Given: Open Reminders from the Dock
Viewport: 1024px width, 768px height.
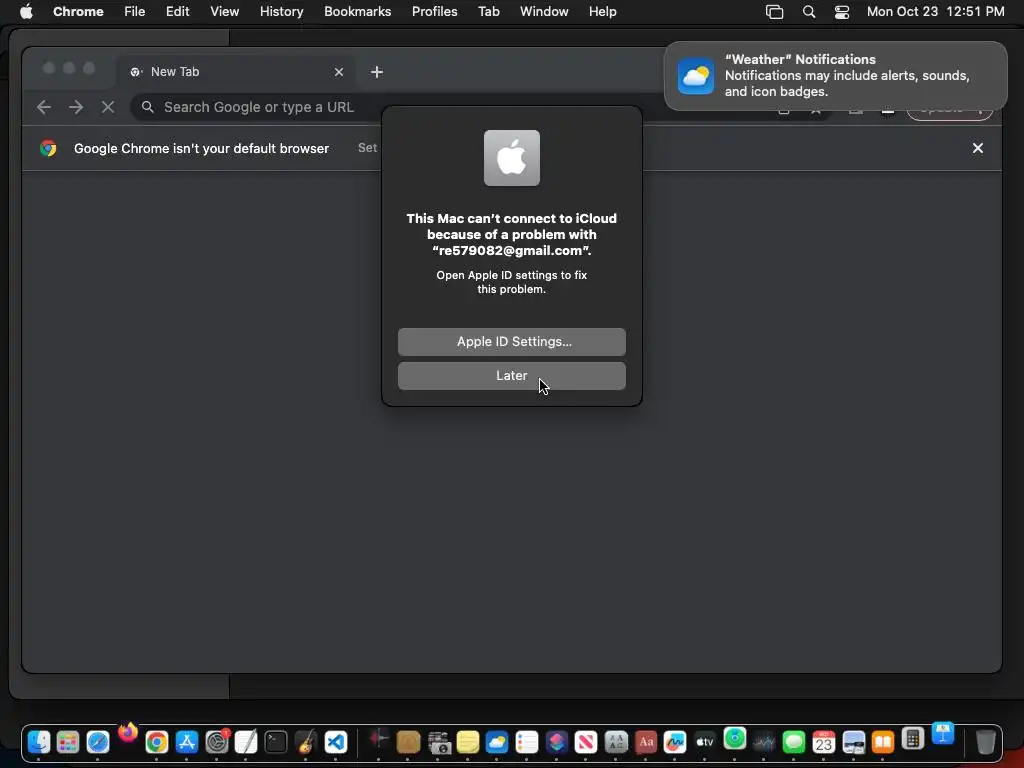Looking at the screenshot, I should (526, 742).
